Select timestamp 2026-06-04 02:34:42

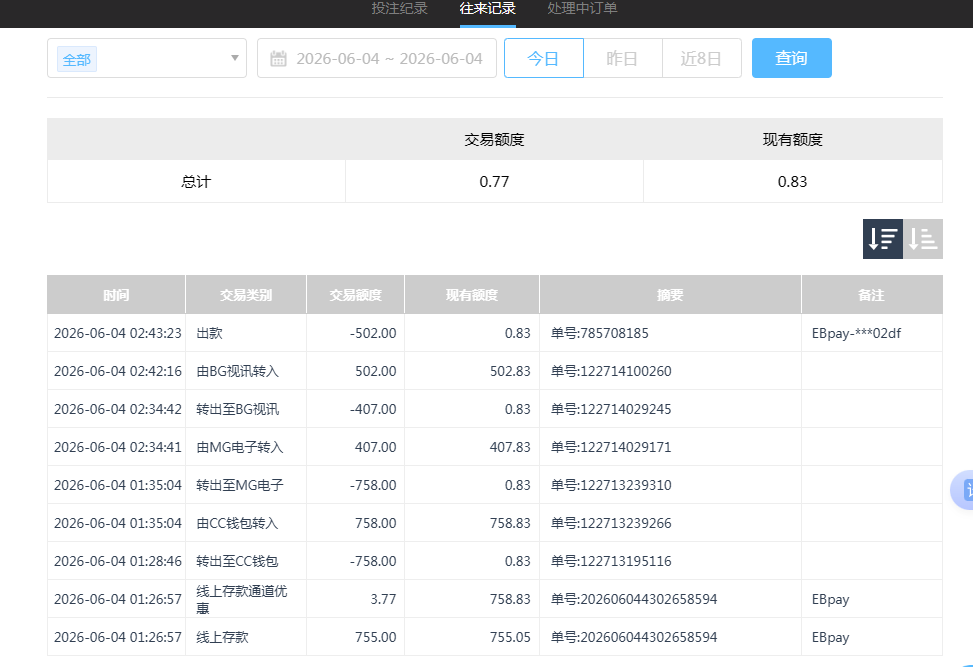pyautogui.click(x=118, y=409)
